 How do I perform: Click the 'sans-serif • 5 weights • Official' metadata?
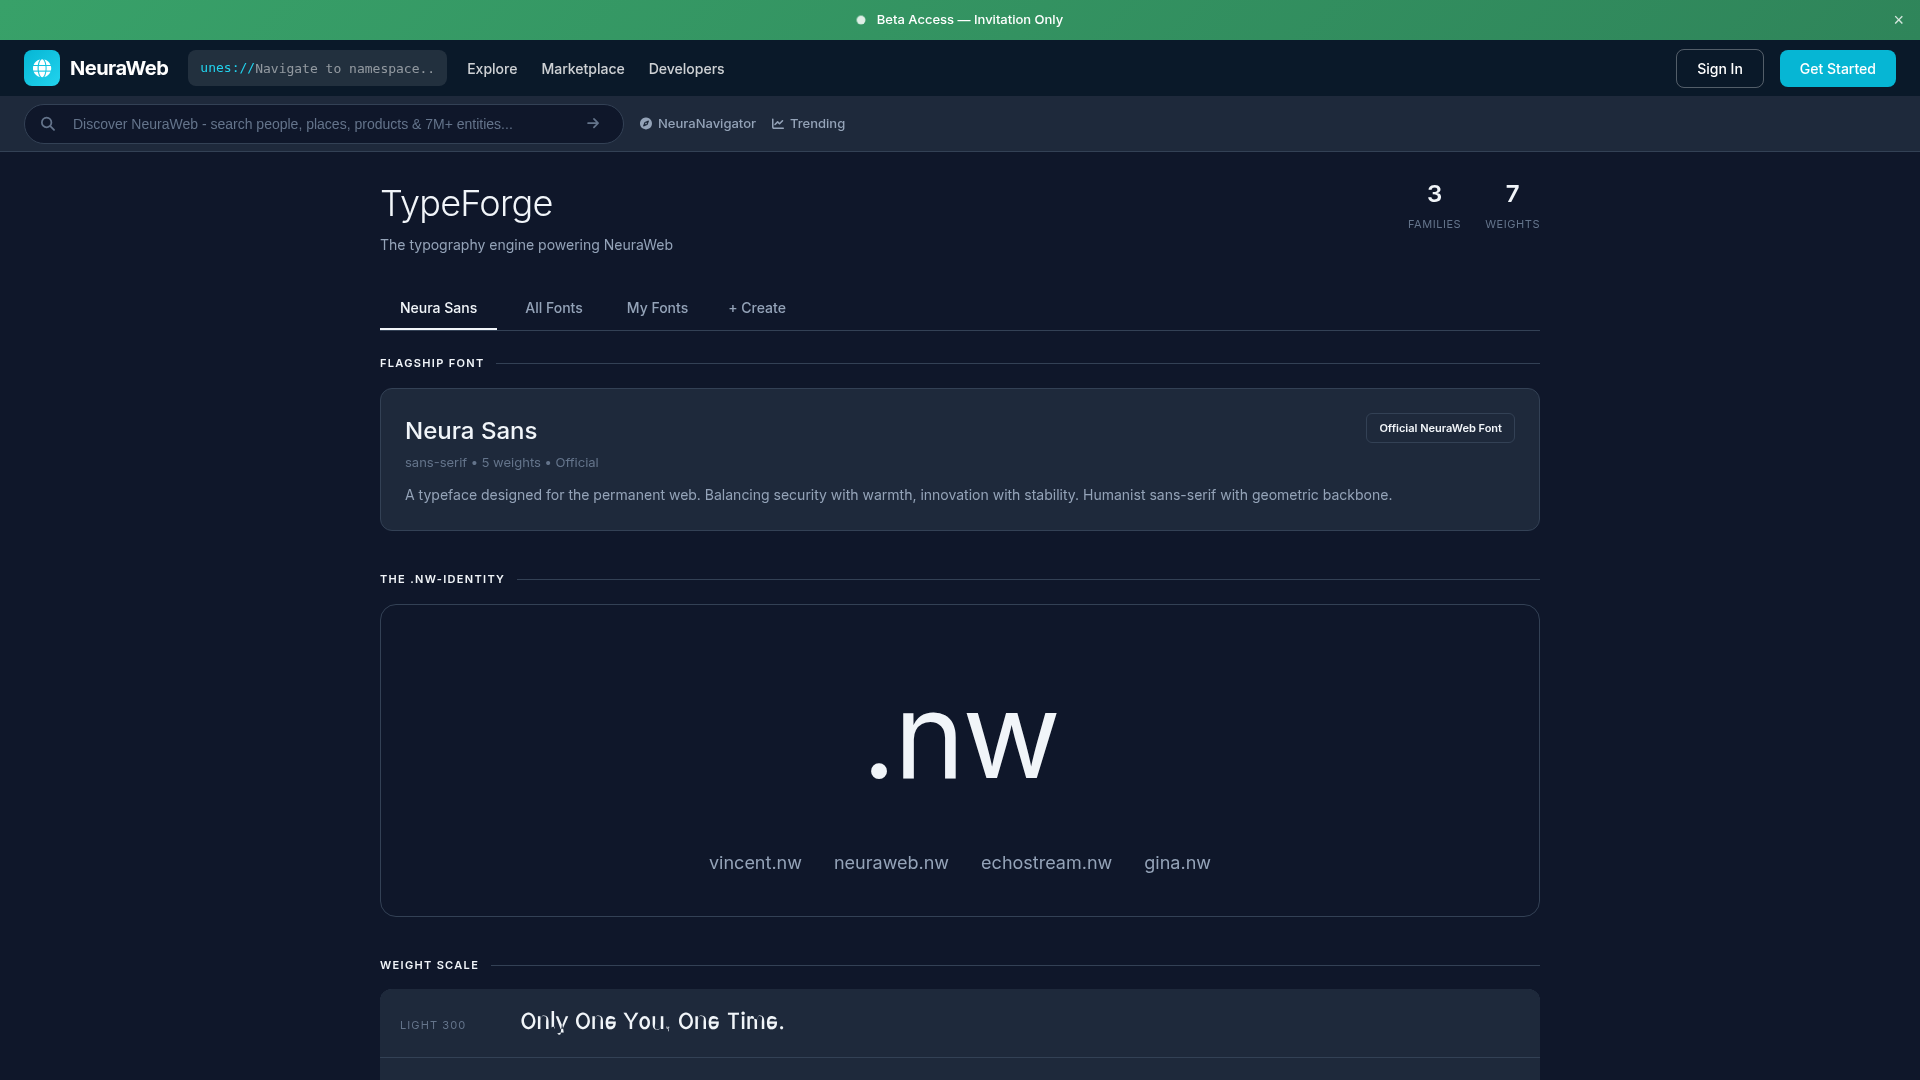coord(502,463)
